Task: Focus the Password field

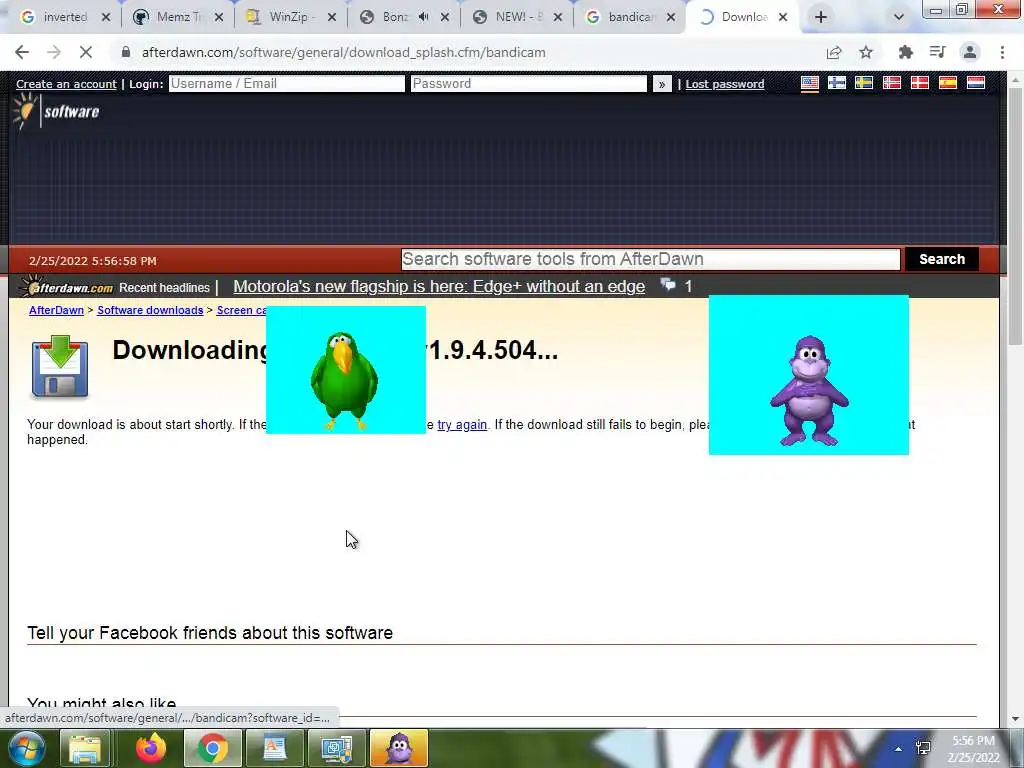Action: coord(528,84)
